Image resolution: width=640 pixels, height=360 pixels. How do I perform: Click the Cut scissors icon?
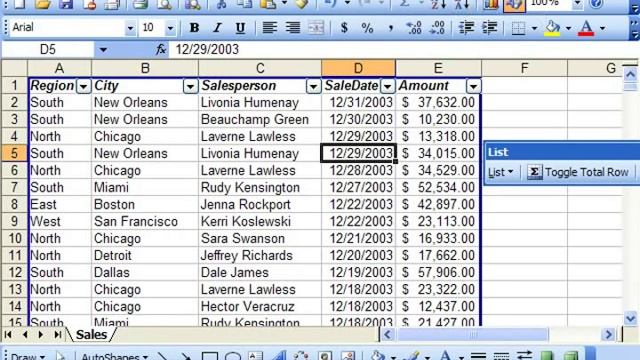pos(221,5)
